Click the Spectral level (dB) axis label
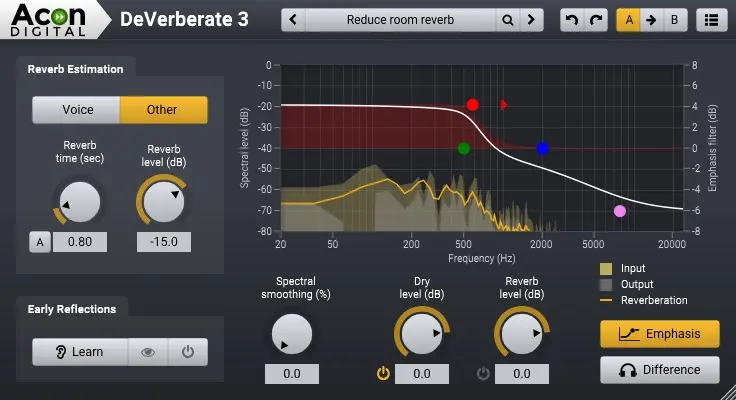 pos(245,148)
